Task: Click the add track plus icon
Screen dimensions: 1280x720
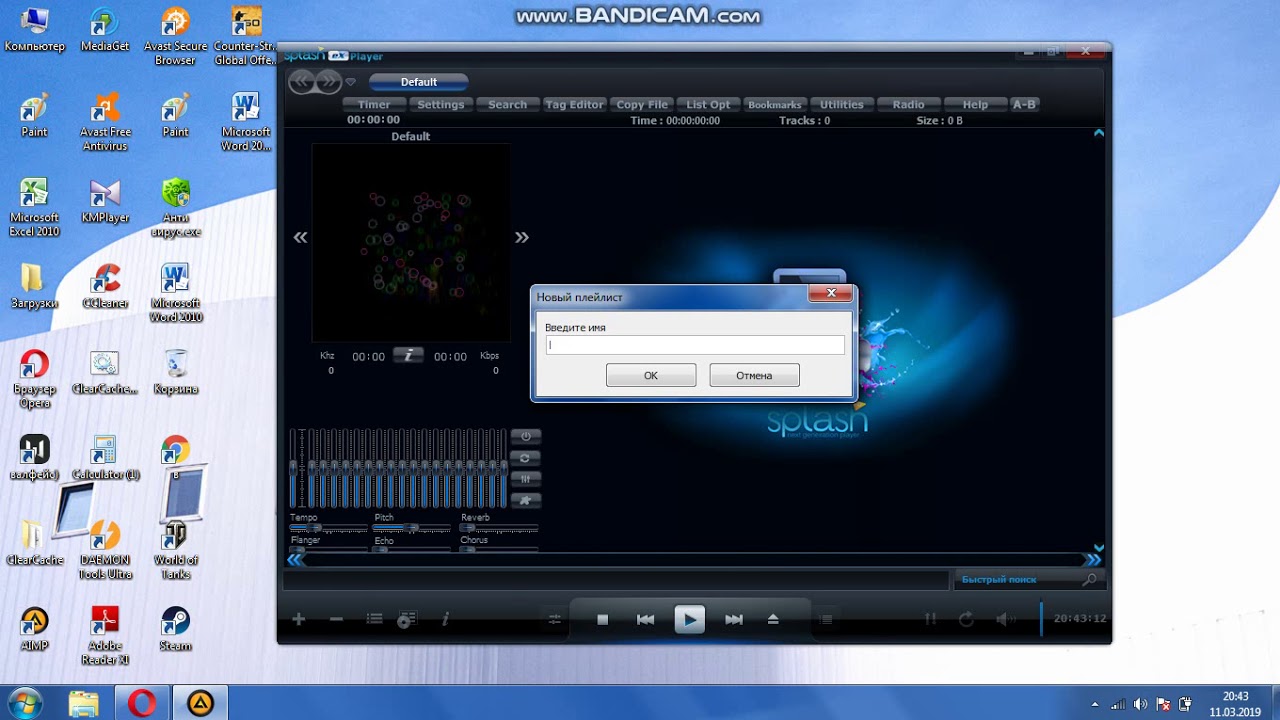Action: (x=298, y=620)
